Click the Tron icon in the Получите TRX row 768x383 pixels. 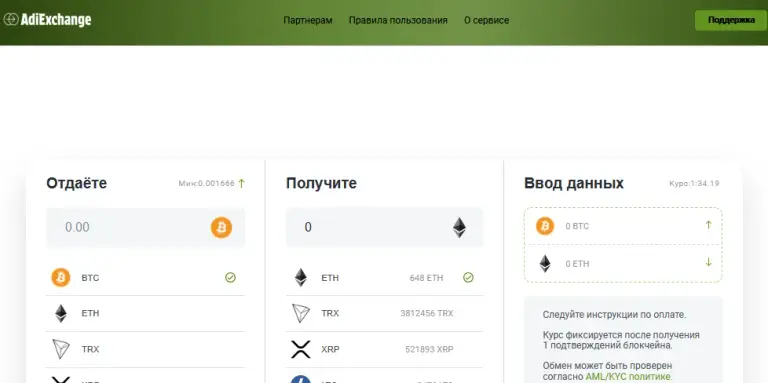(301, 313)
